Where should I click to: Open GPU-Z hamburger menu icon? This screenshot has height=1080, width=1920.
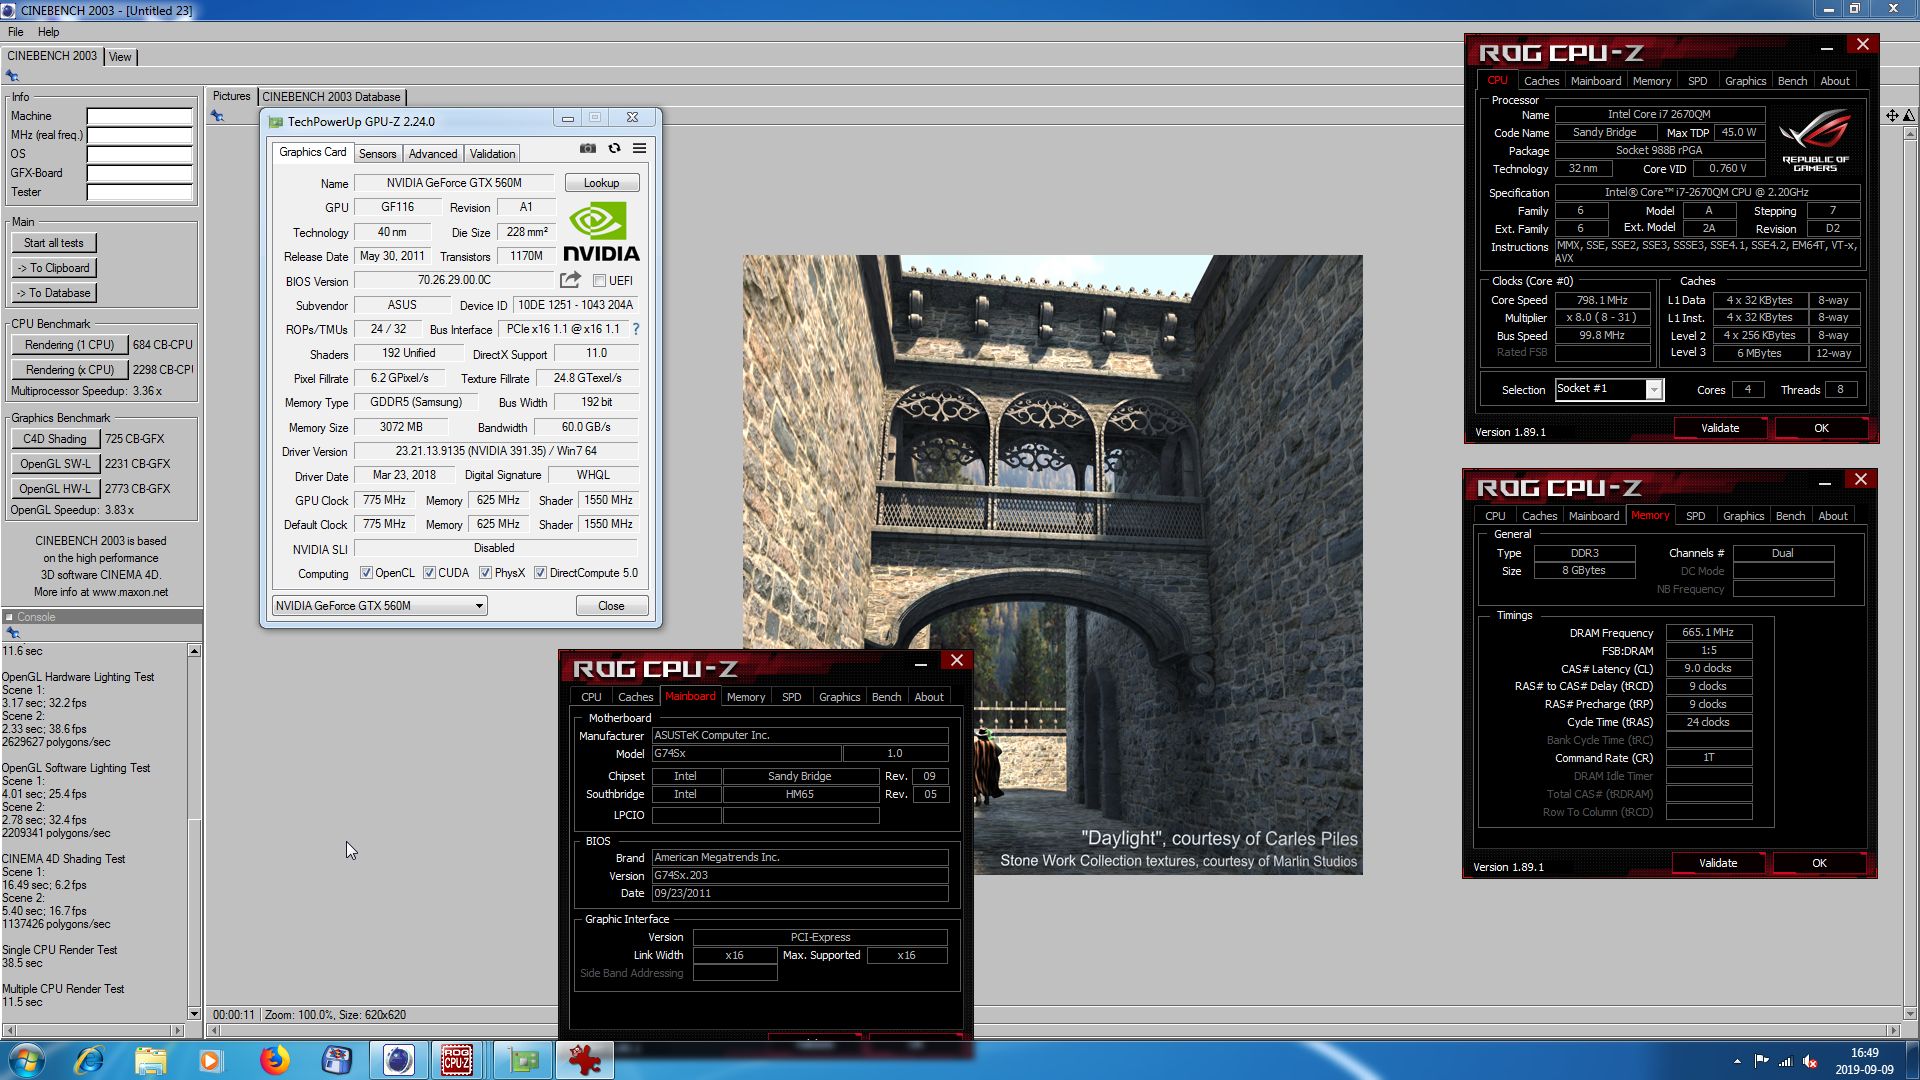coord(639,148)
